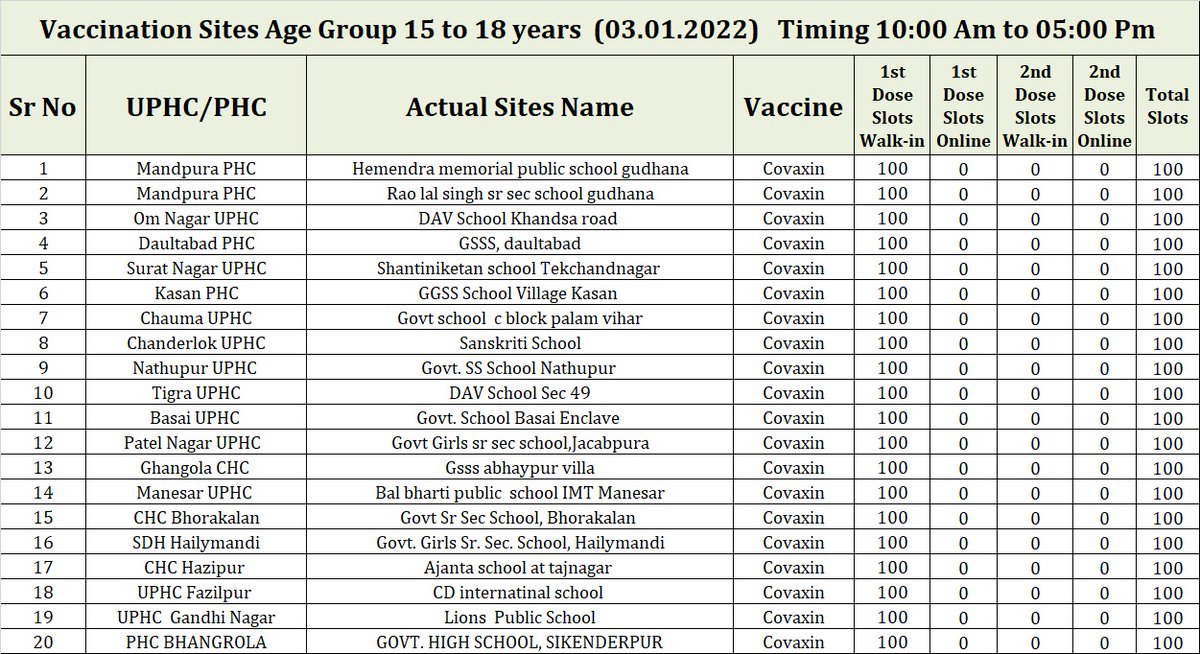Select 'Chanderlok UPHC' cell
Image resolution: width=1200 pixels, height=654 pixels.
pyautogui.click(x=196, y=344)
